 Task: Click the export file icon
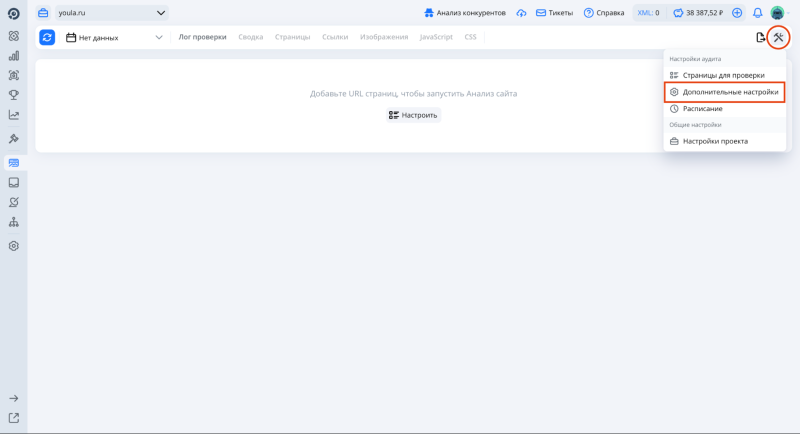(x=761, y=37)
